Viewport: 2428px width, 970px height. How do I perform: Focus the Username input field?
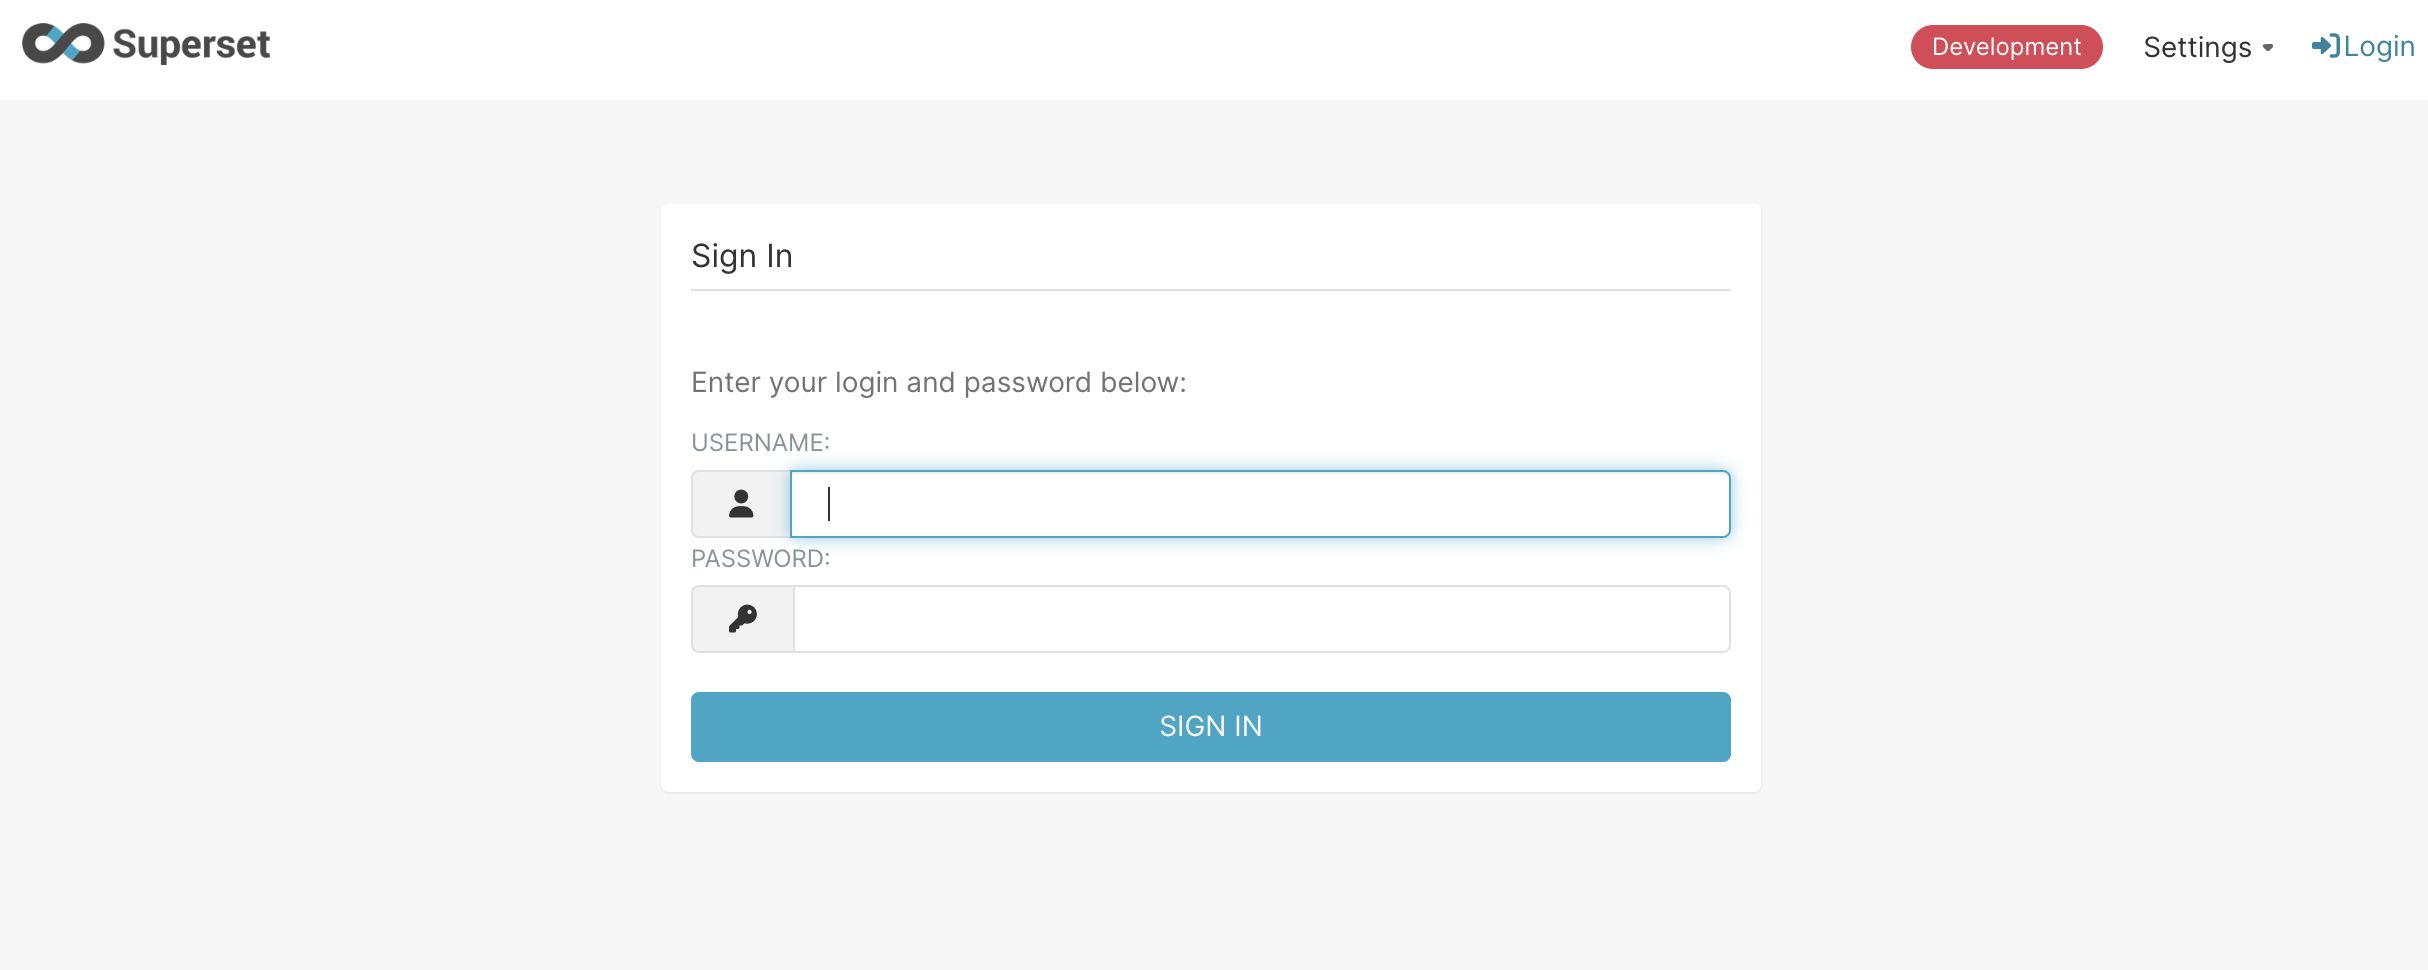[x=1260, y=504]
